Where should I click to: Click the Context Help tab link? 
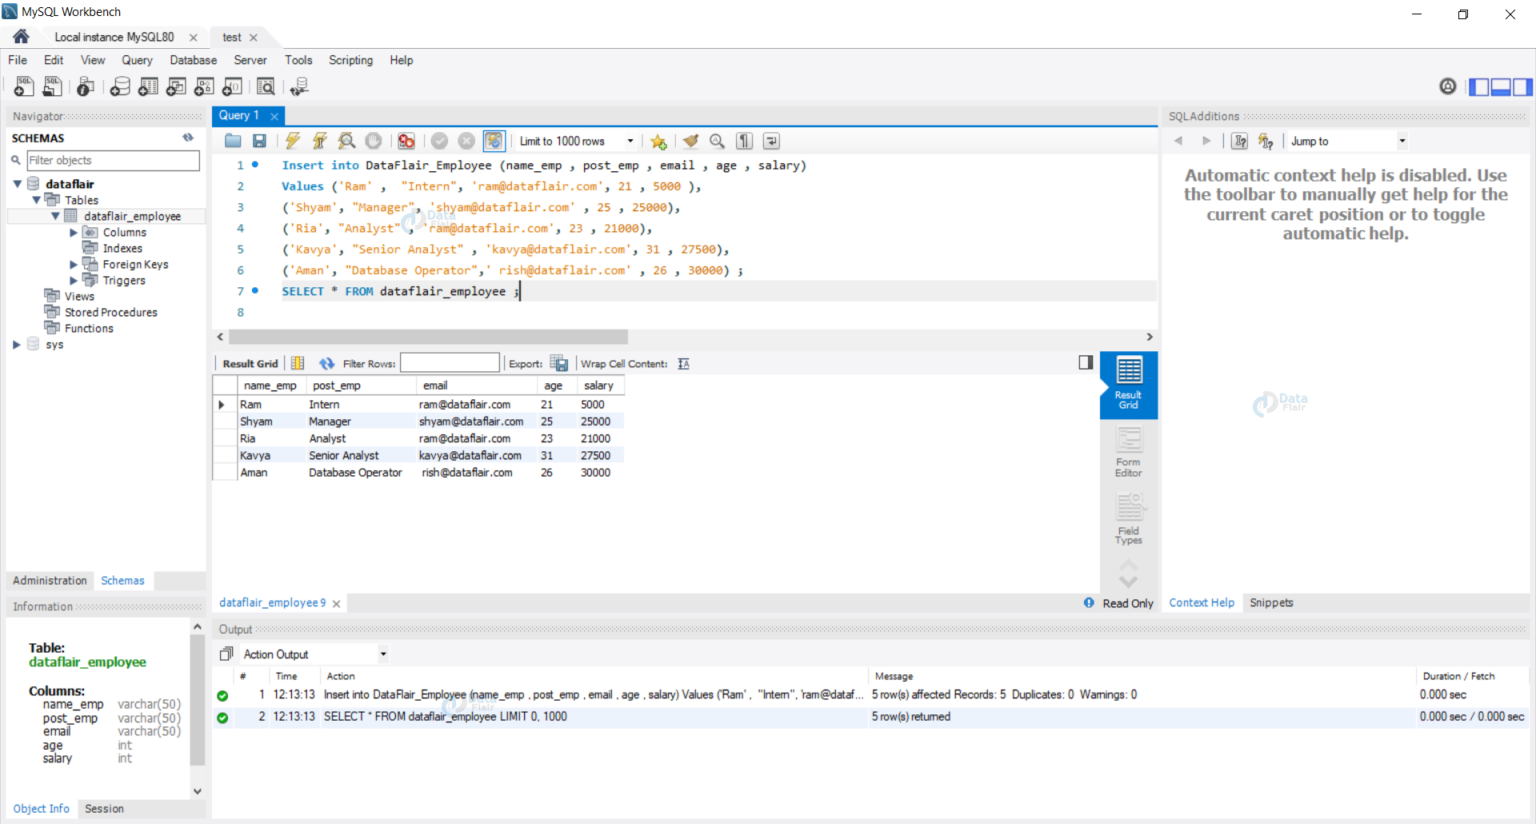point(1202,603)
